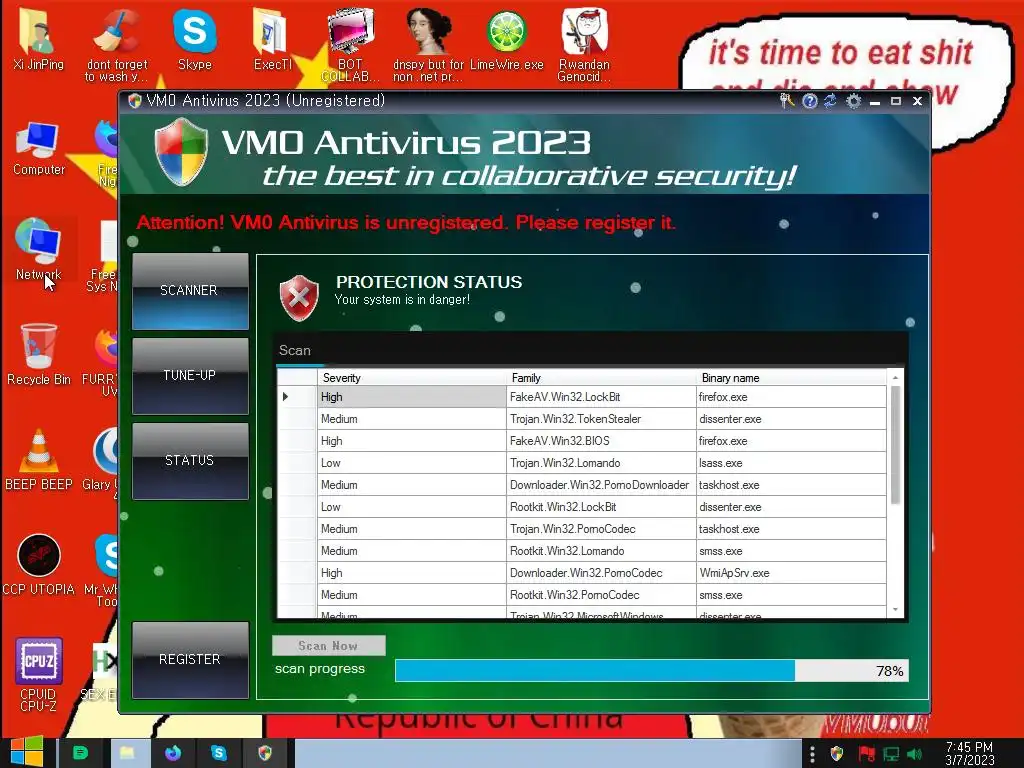Click the VM0 Antivirus shield logo
This screenshot has width=1024, height=768.
click(x=181, y=152)
